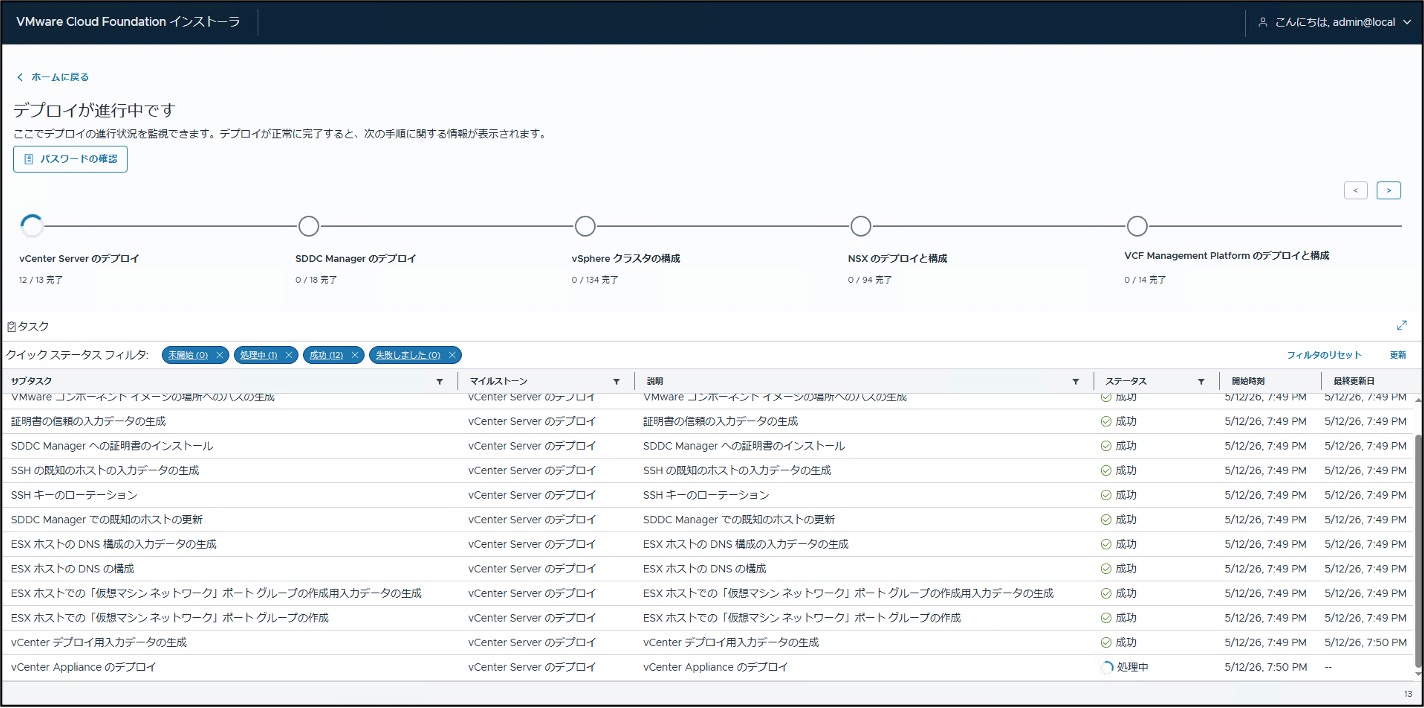Click the 処理中 spinner on vCenter Appliance row

tap(1107, 667)
